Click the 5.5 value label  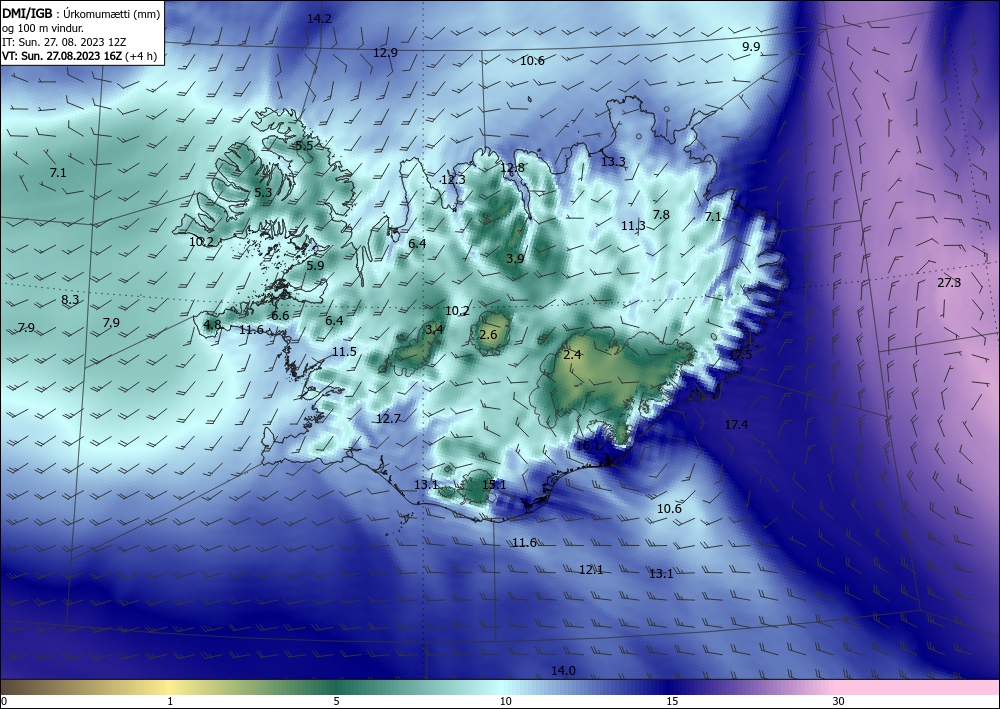(304, 146)
